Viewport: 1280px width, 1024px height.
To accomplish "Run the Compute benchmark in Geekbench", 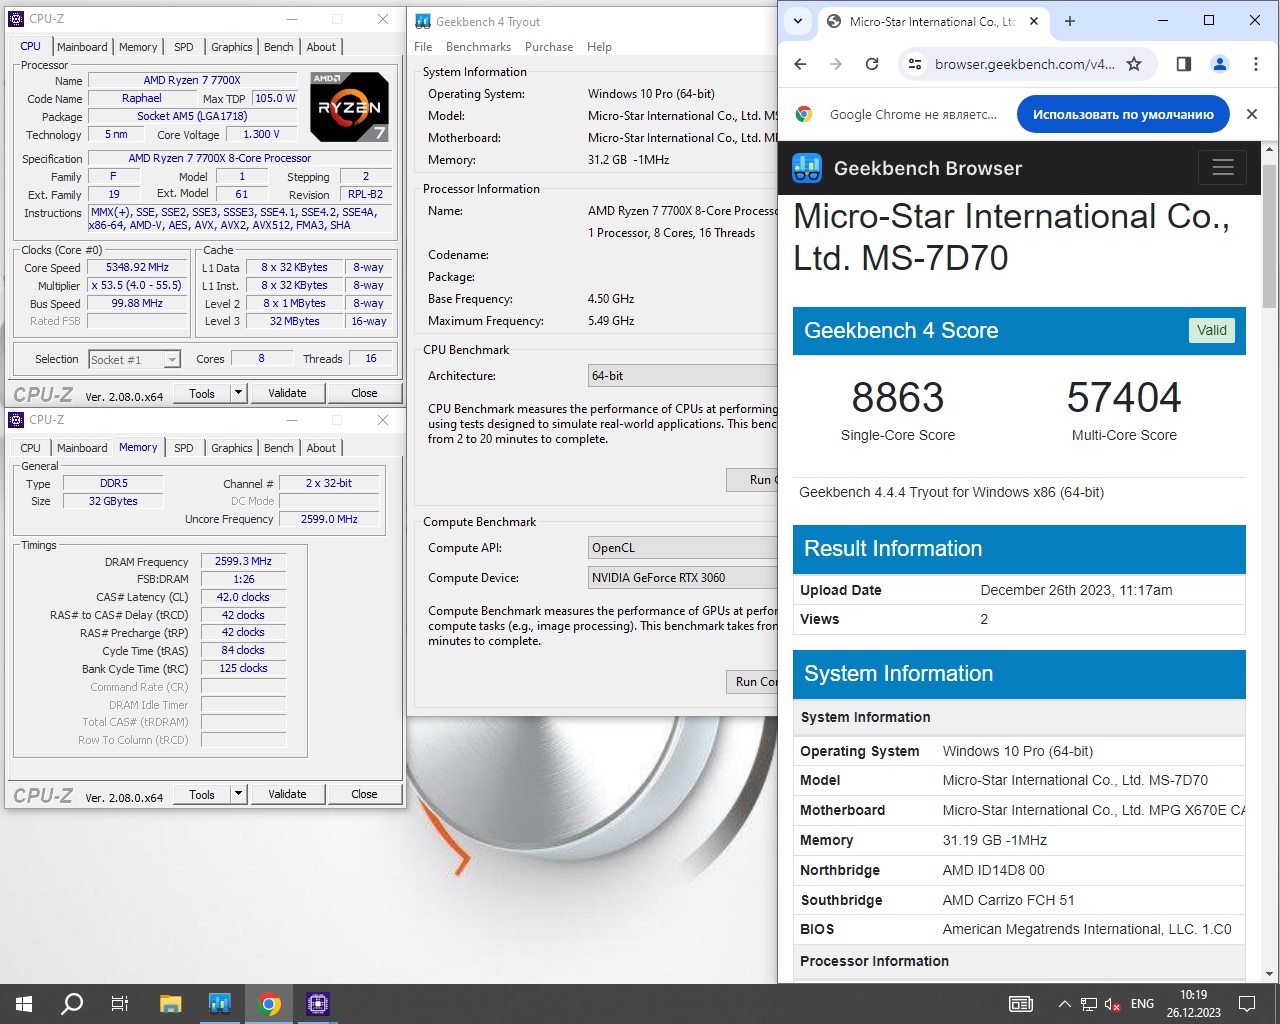I will point(753,682).
